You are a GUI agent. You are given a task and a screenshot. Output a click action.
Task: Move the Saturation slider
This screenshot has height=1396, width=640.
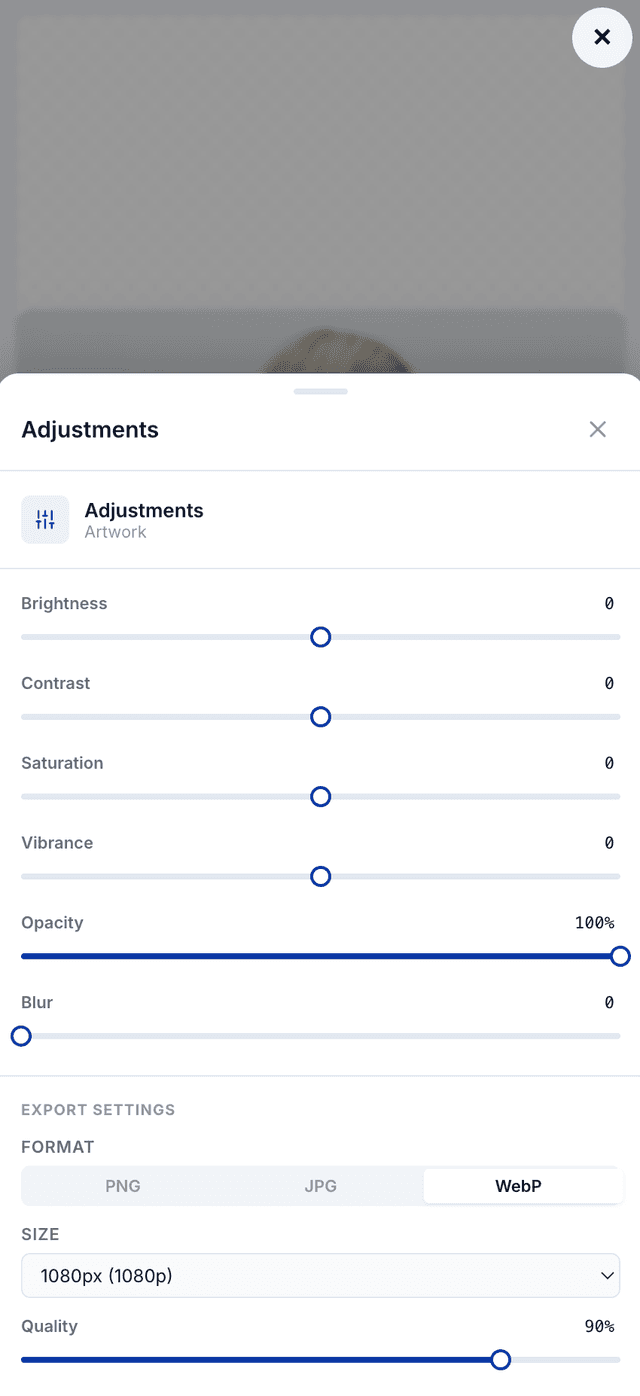tap(320, 797)
